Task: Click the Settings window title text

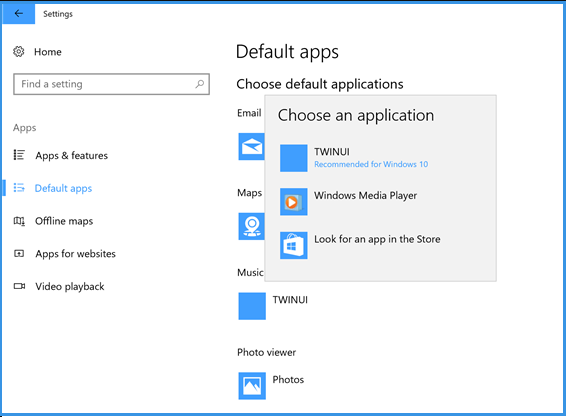Action: point(58,14)
